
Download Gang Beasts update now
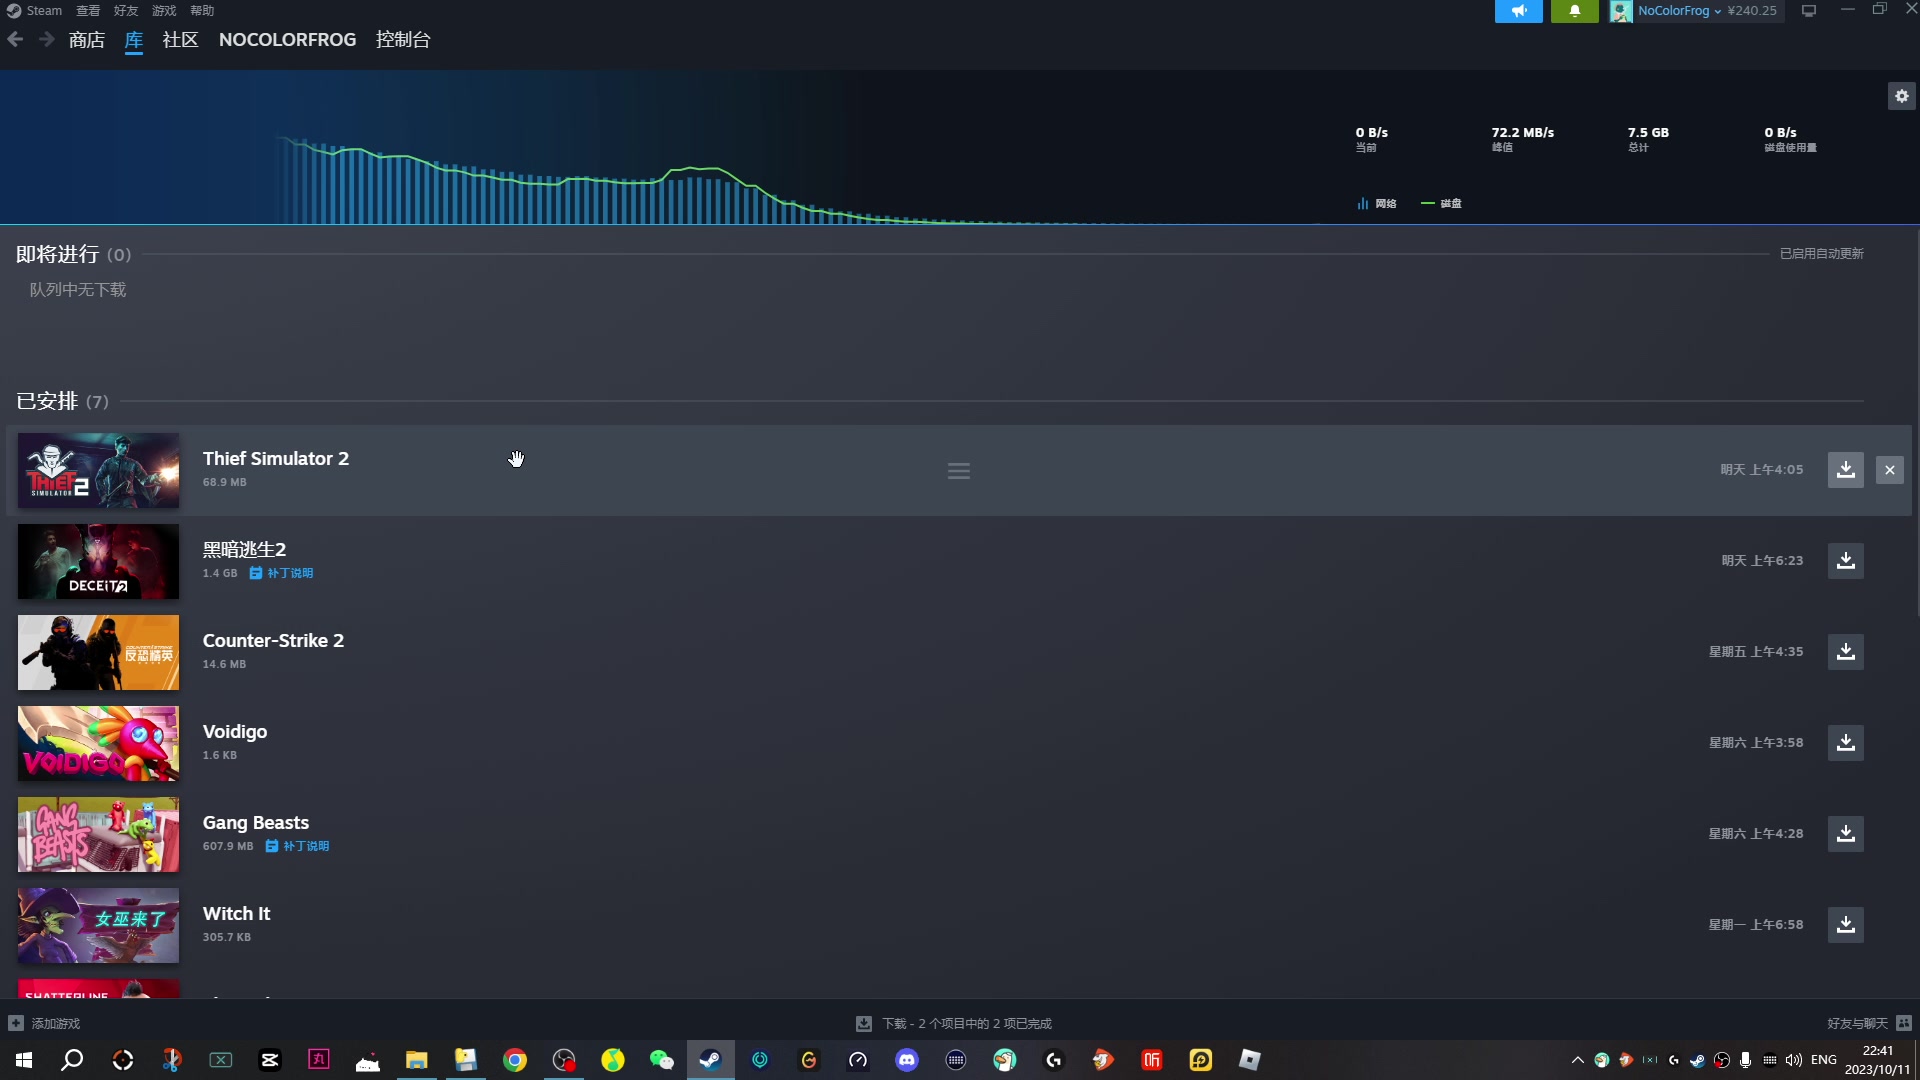click(1845, 834)
